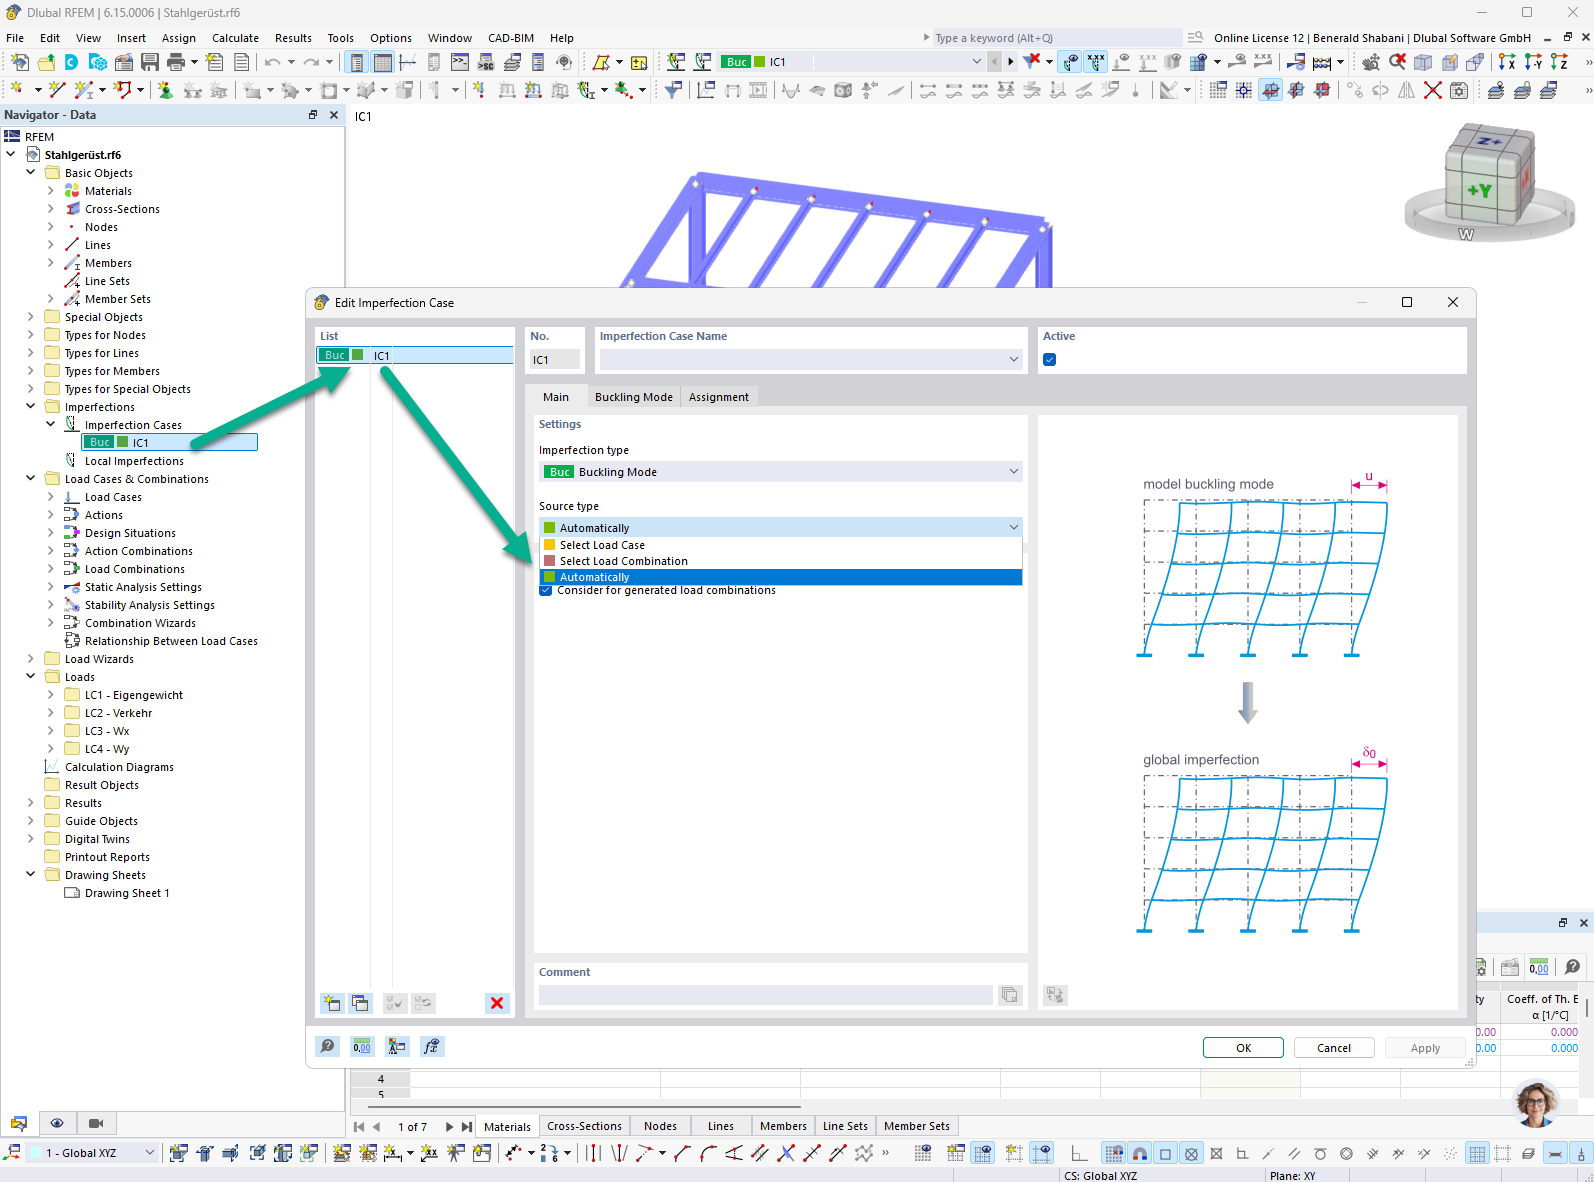The width and height of the screenshot is (1594, 1182).
Task: Pick the highlighted Automatically list option
Action: (780, 577)
